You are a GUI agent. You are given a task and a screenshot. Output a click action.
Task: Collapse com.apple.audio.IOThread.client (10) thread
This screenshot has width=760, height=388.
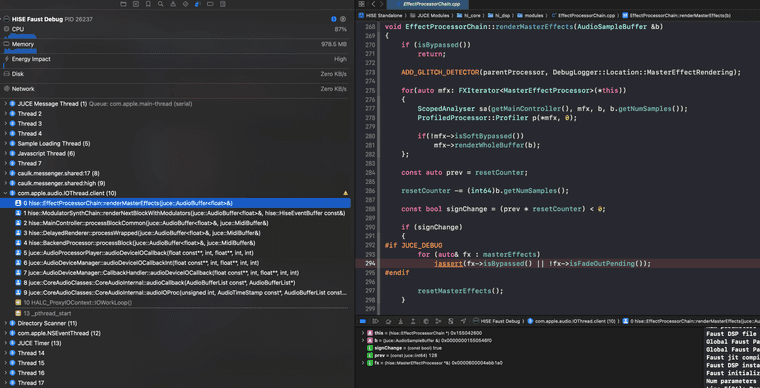click(6, 193)
